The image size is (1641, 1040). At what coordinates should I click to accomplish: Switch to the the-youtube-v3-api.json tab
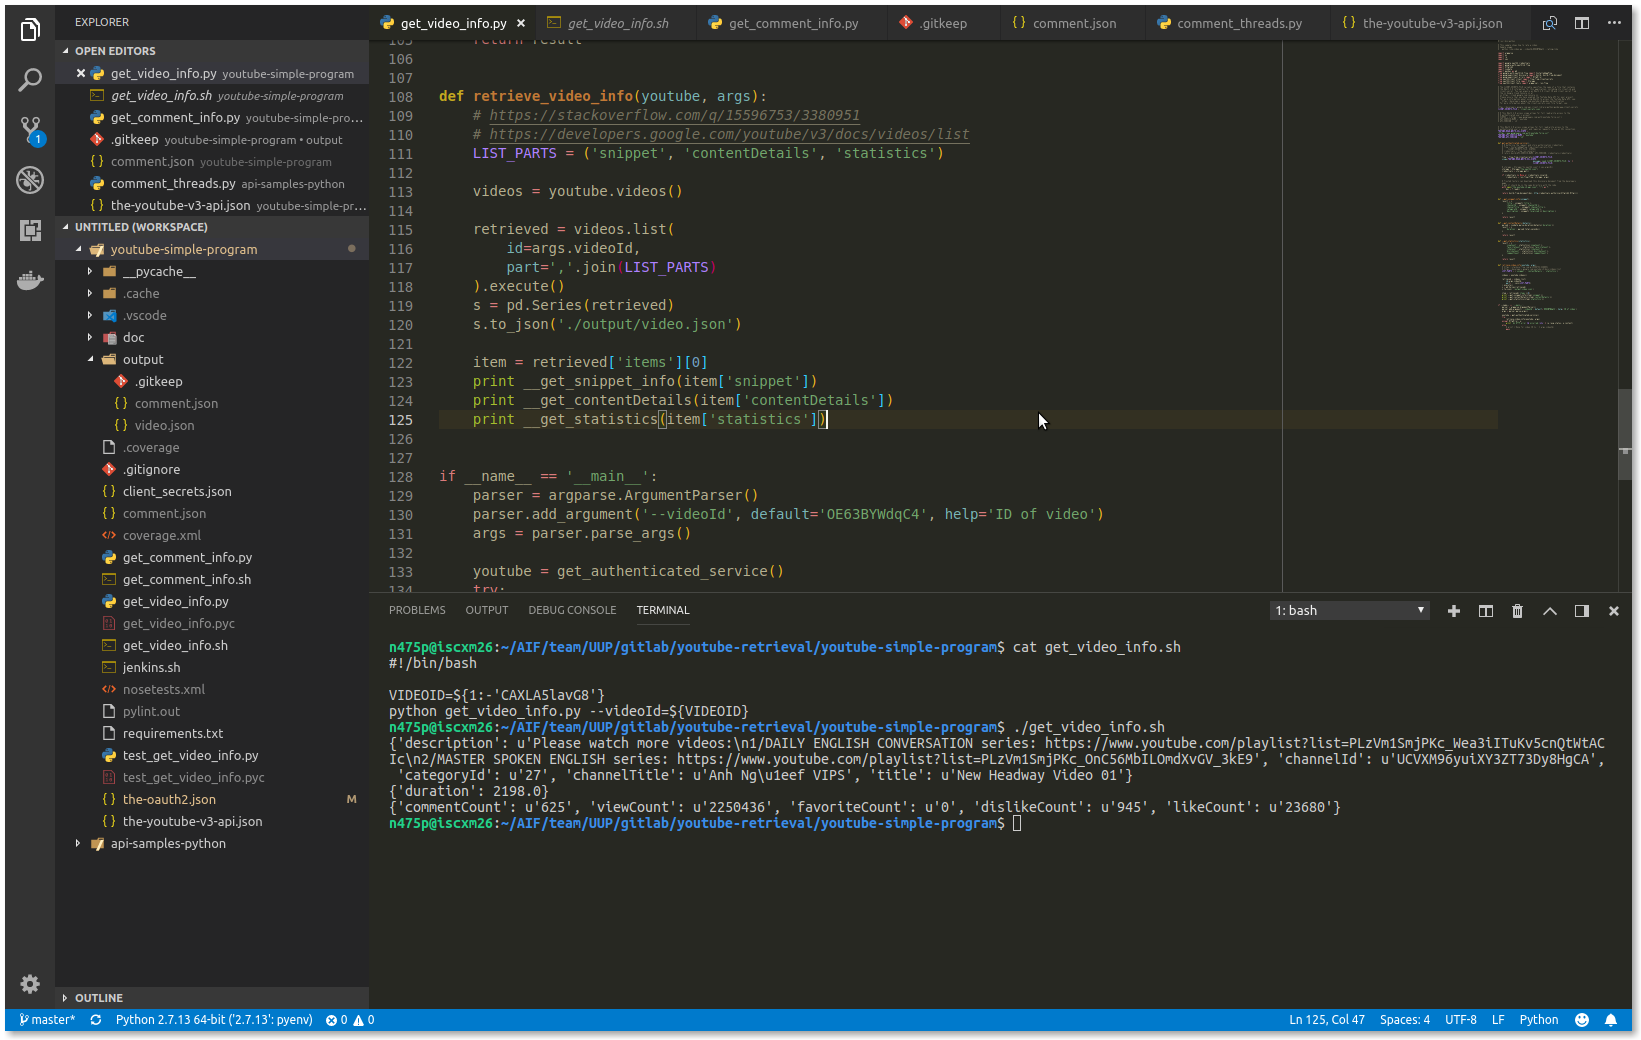tap(1432, 23)
